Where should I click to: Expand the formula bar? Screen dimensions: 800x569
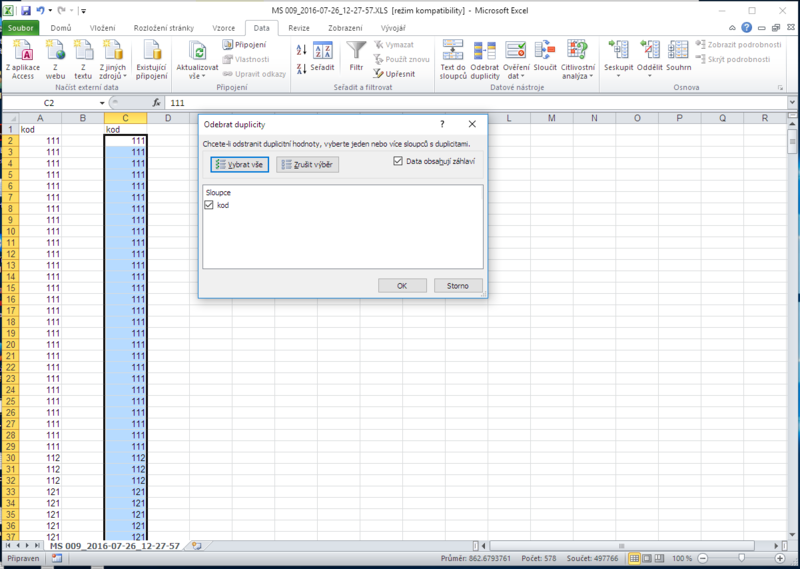click(792, 103)
